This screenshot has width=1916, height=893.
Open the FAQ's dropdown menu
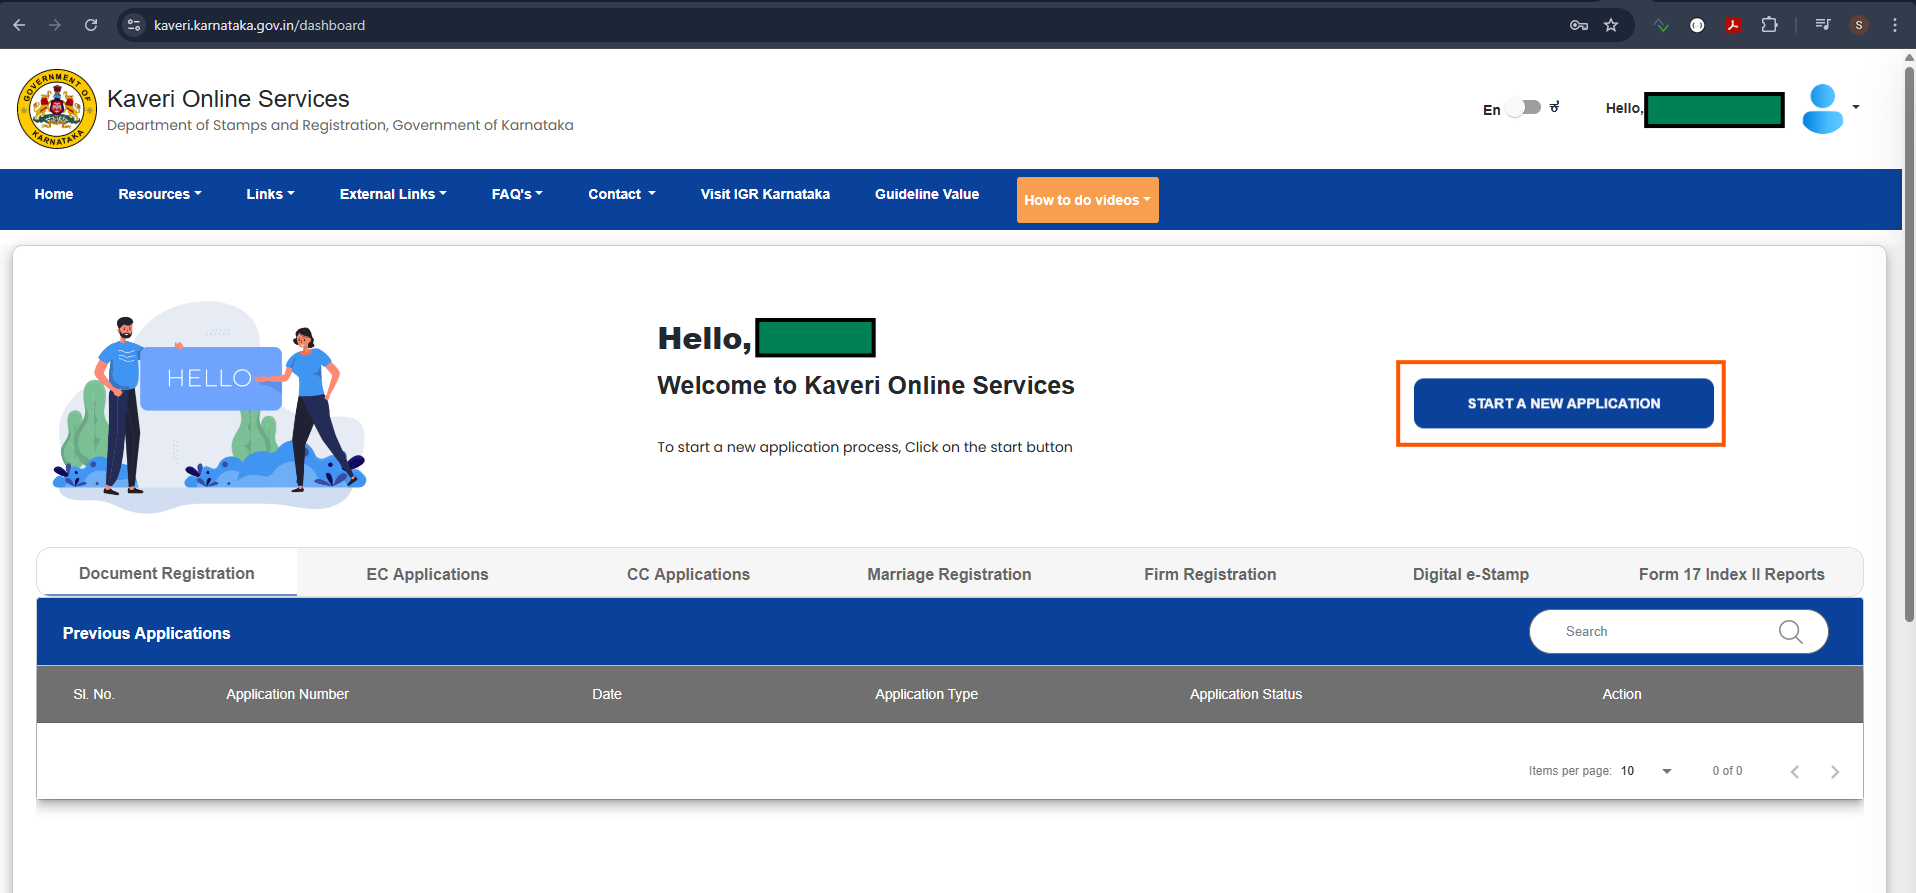click(517, 194)
